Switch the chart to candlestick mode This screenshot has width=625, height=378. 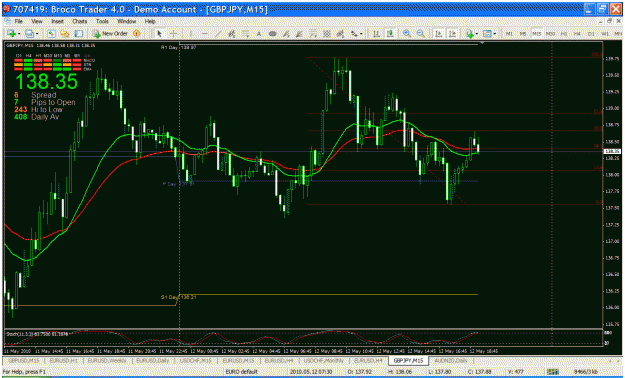click(x=390, y=34)
